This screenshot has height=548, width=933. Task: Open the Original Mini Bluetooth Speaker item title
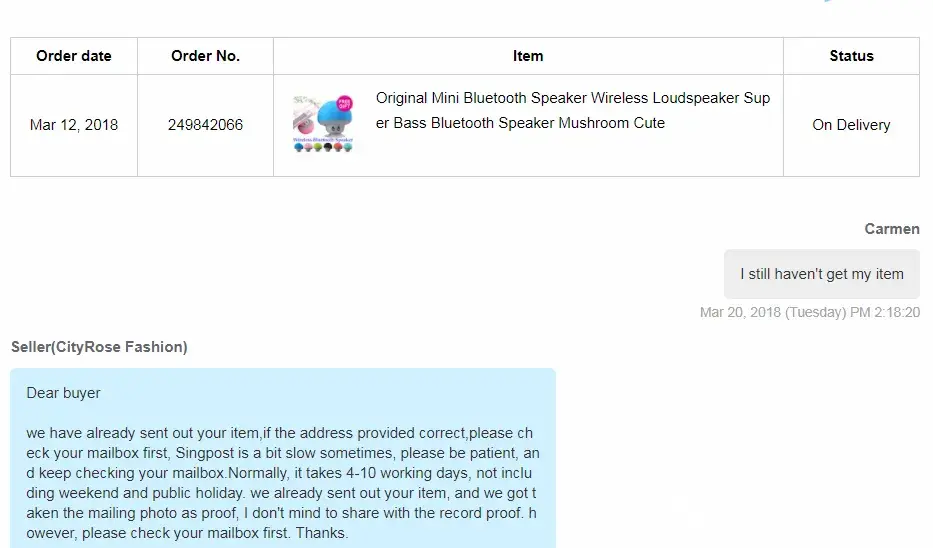tap(572, 110)
